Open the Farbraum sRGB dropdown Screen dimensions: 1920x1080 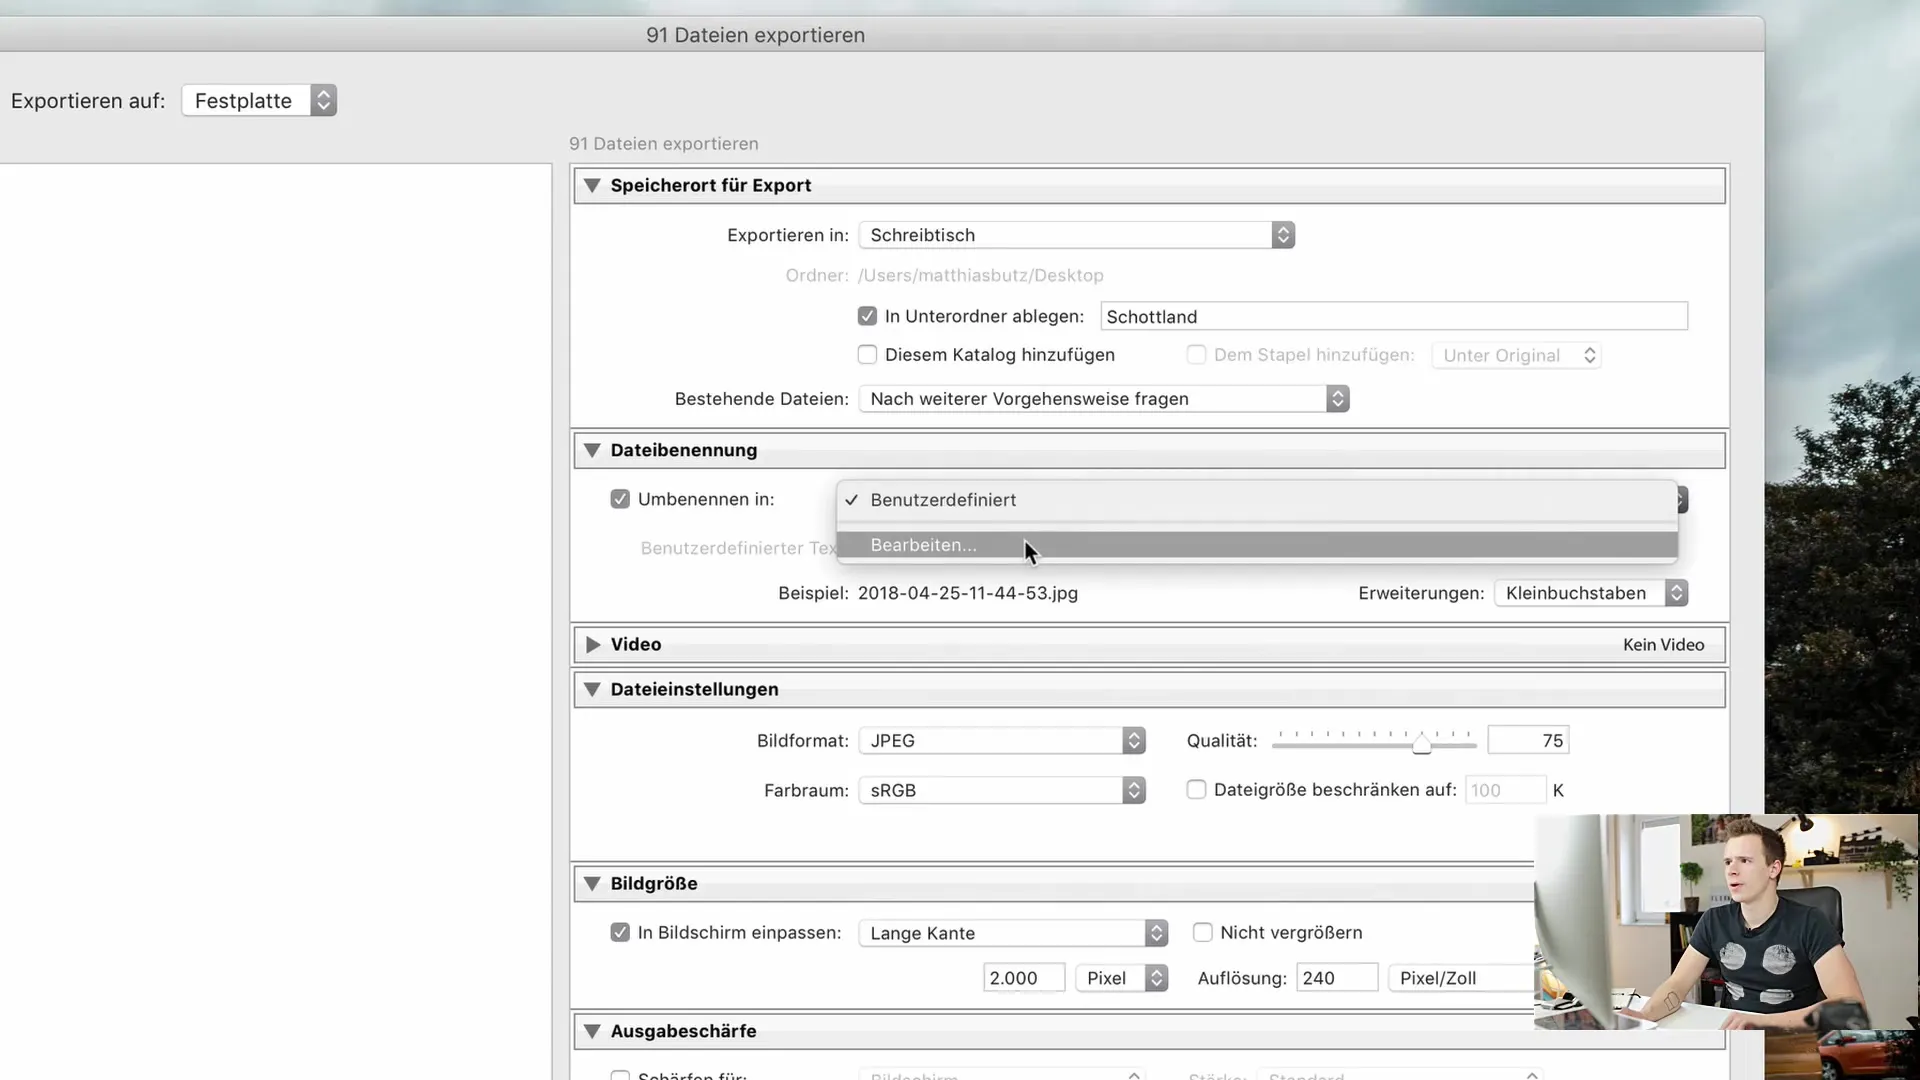1002,790
